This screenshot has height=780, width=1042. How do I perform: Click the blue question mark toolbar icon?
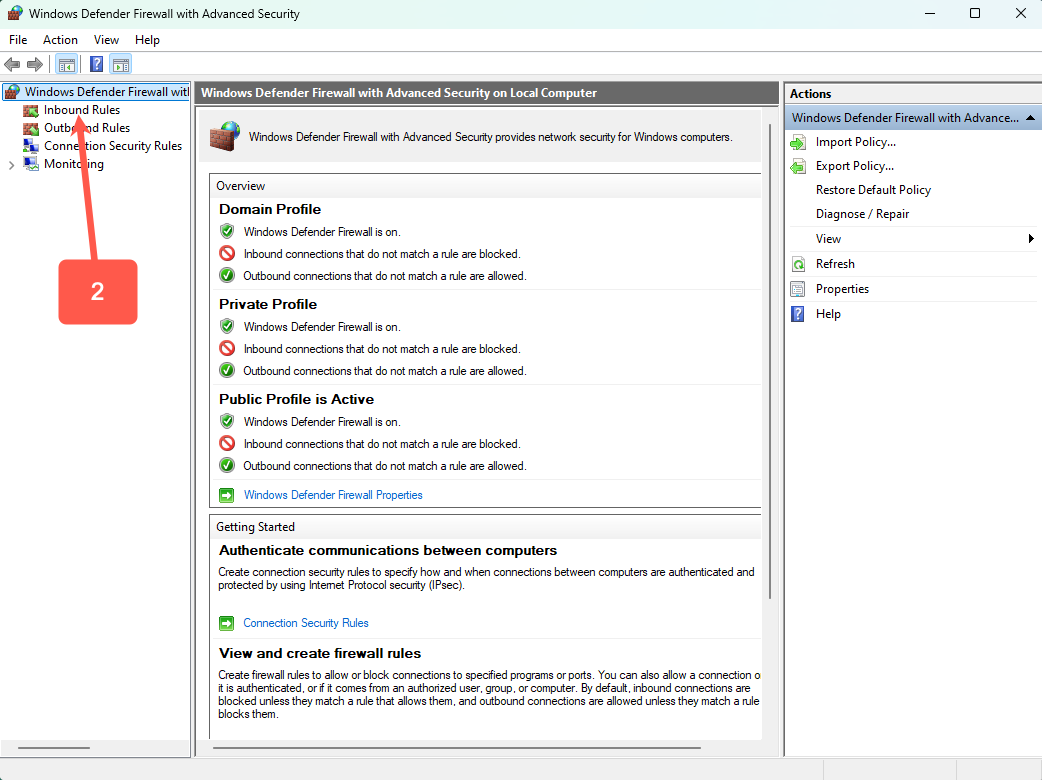click(96, 65)
